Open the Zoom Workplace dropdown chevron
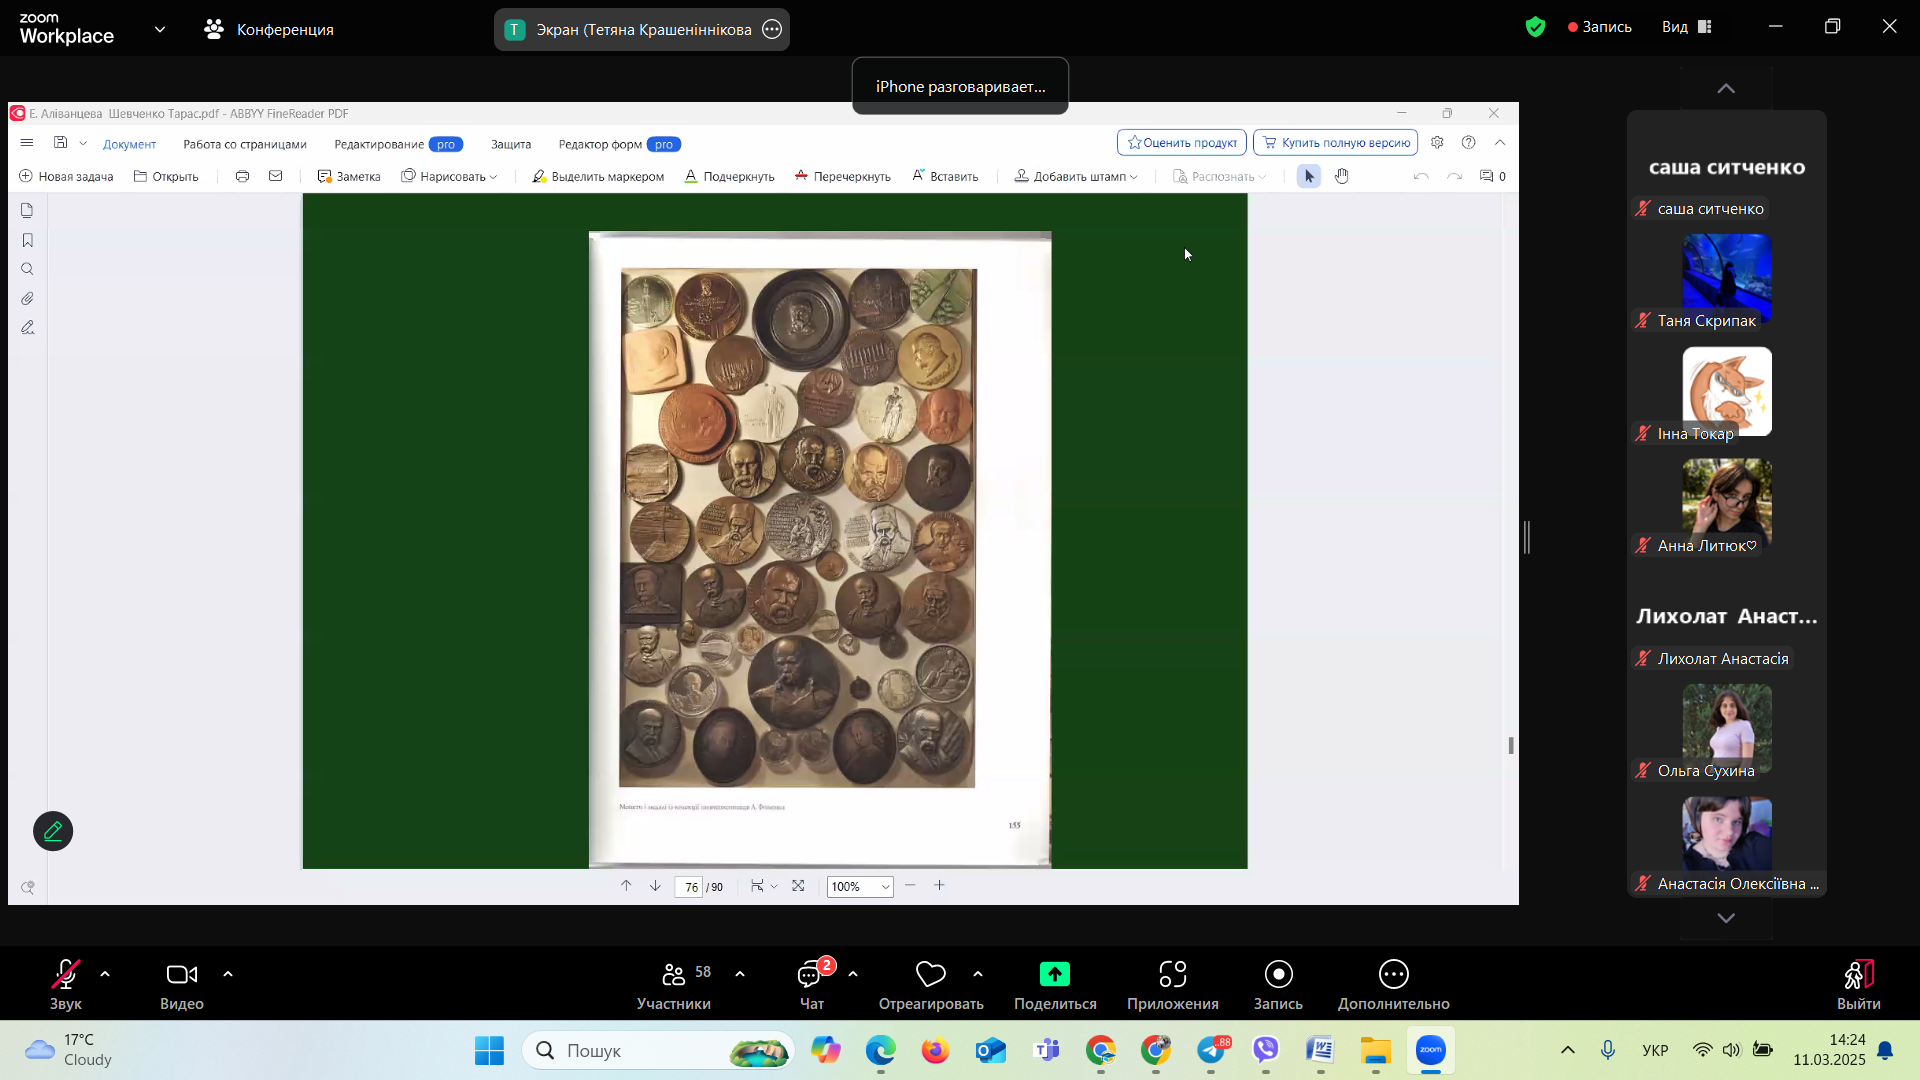 point(160,29)
